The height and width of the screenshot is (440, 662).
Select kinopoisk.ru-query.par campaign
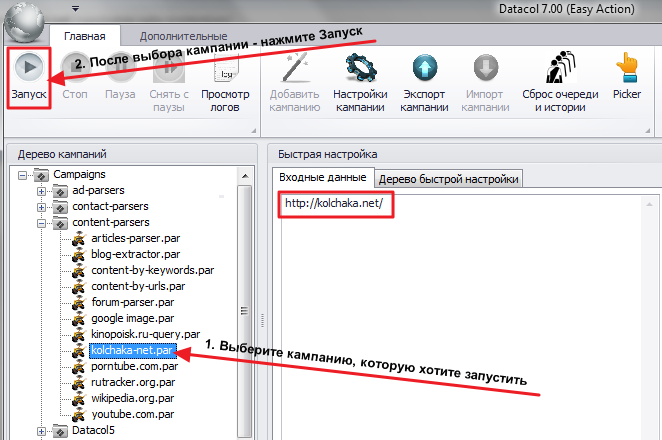146,335
